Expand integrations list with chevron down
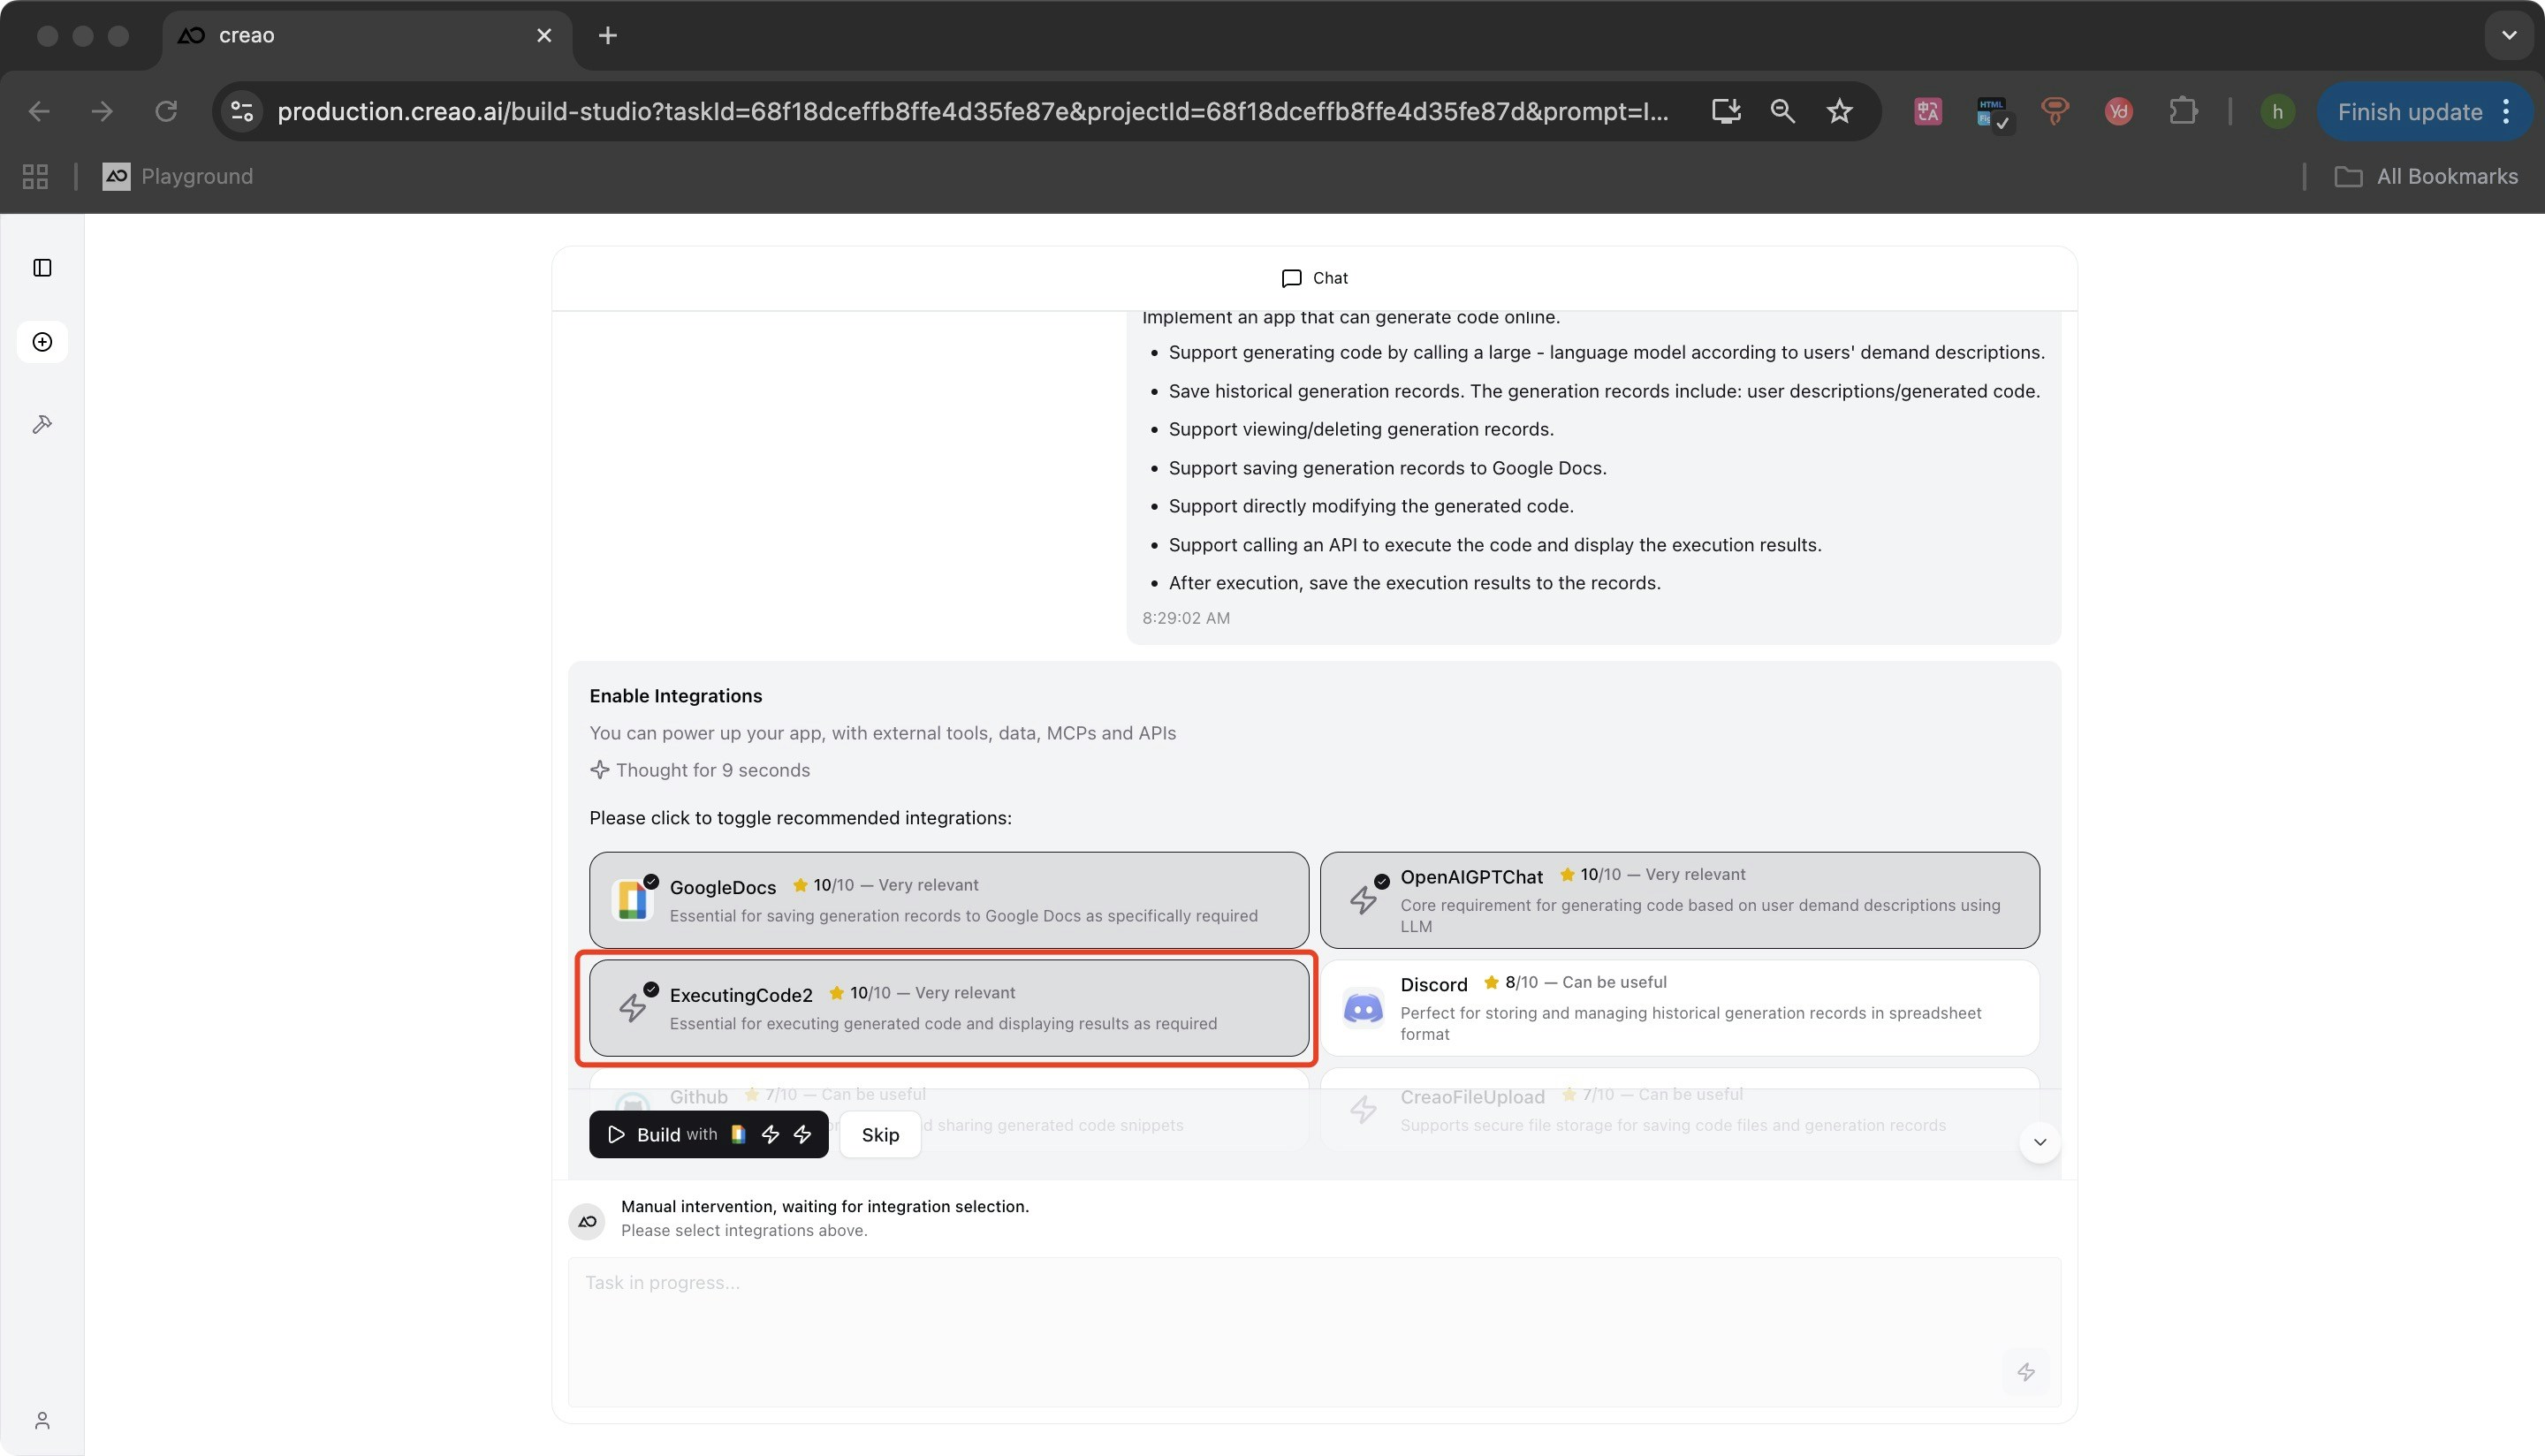The image size is (2545, 1456). [2039, 1142]
